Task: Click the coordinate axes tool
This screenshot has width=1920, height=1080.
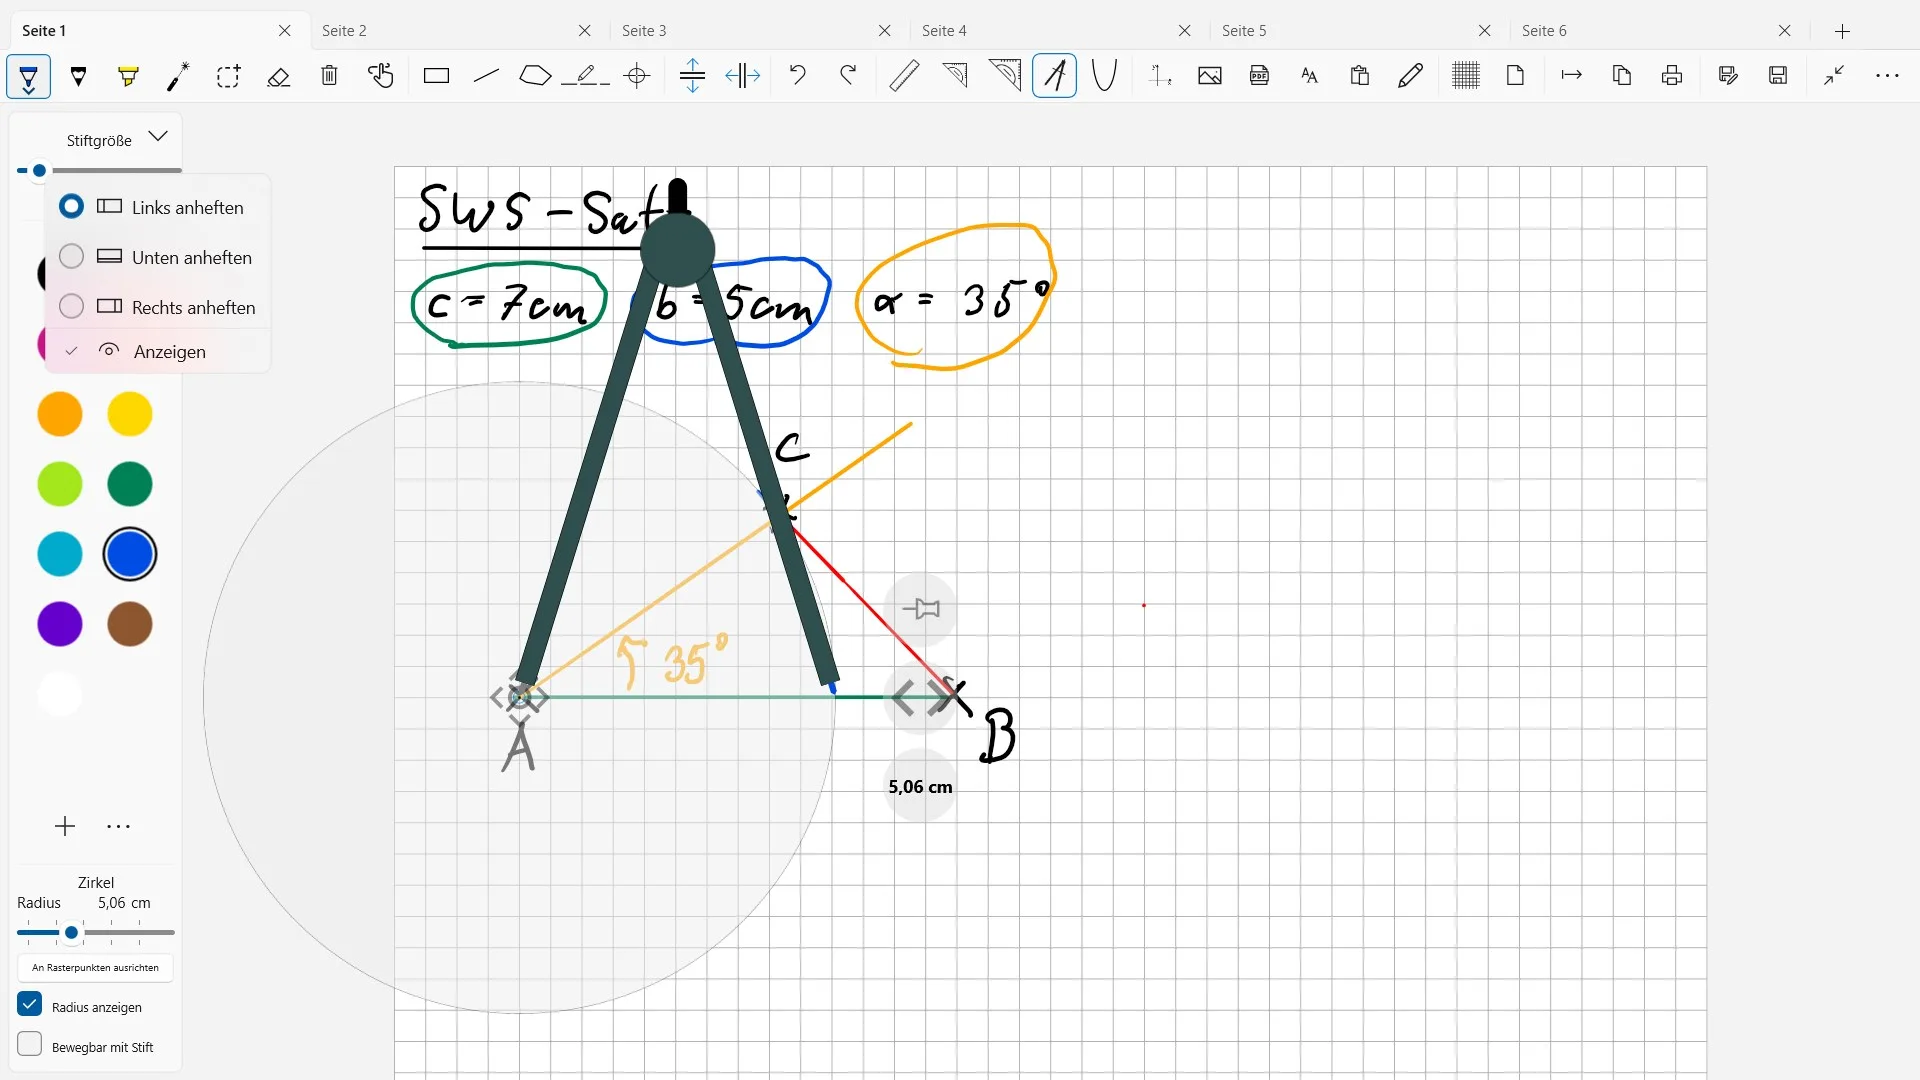Action: tap(1160, 76)
